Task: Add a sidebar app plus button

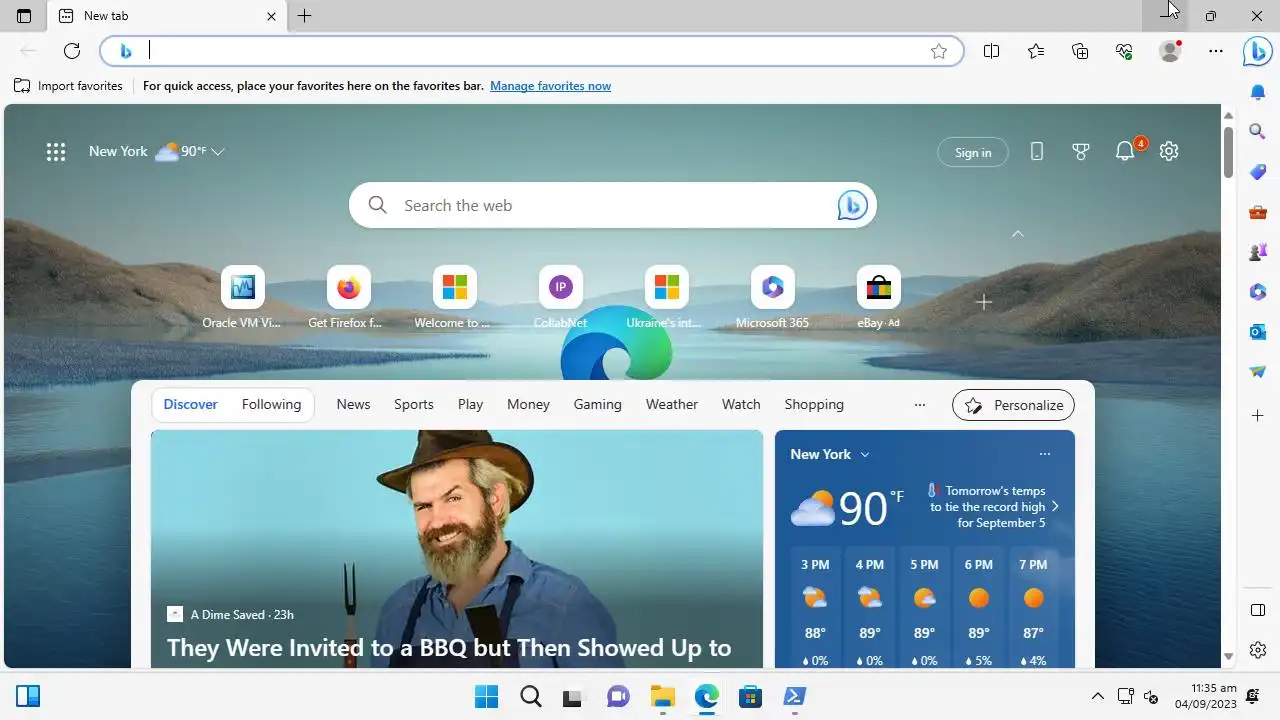Action: (x=1258, y=415)
